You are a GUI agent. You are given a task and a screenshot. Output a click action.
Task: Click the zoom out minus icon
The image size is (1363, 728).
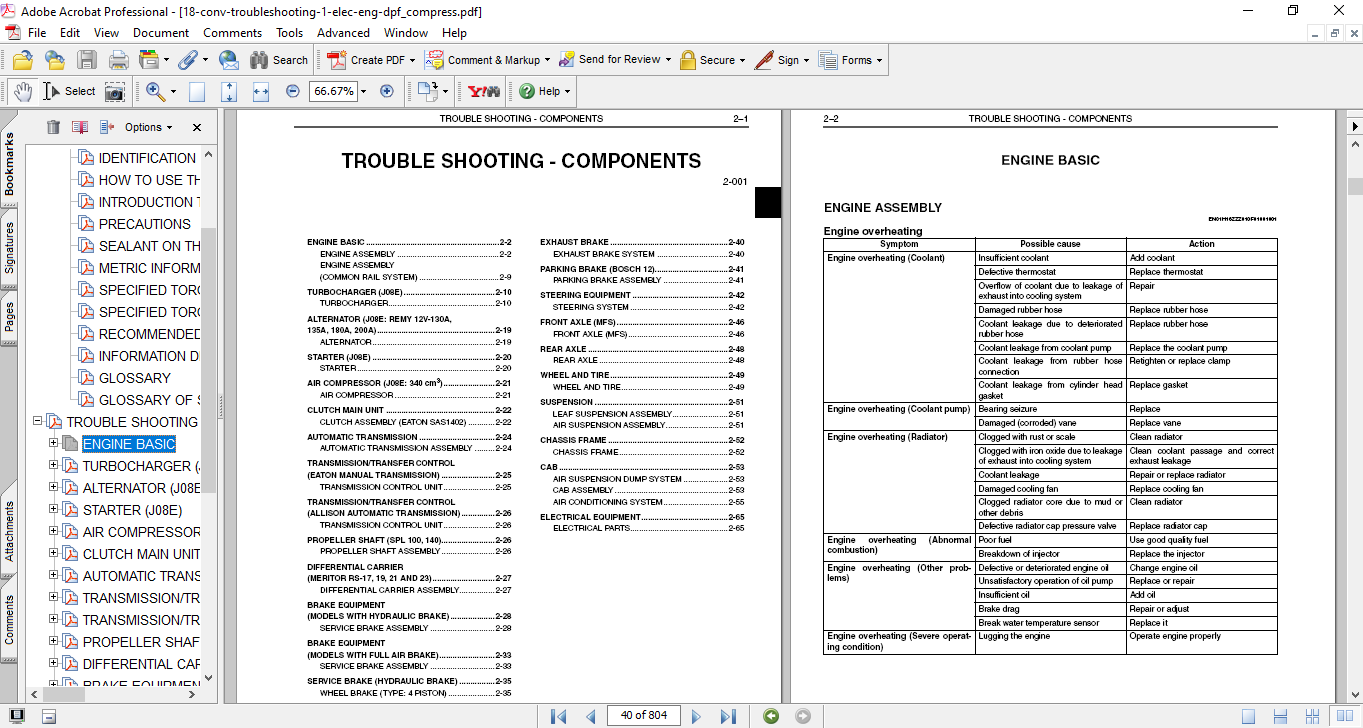[x=292, y=91]
